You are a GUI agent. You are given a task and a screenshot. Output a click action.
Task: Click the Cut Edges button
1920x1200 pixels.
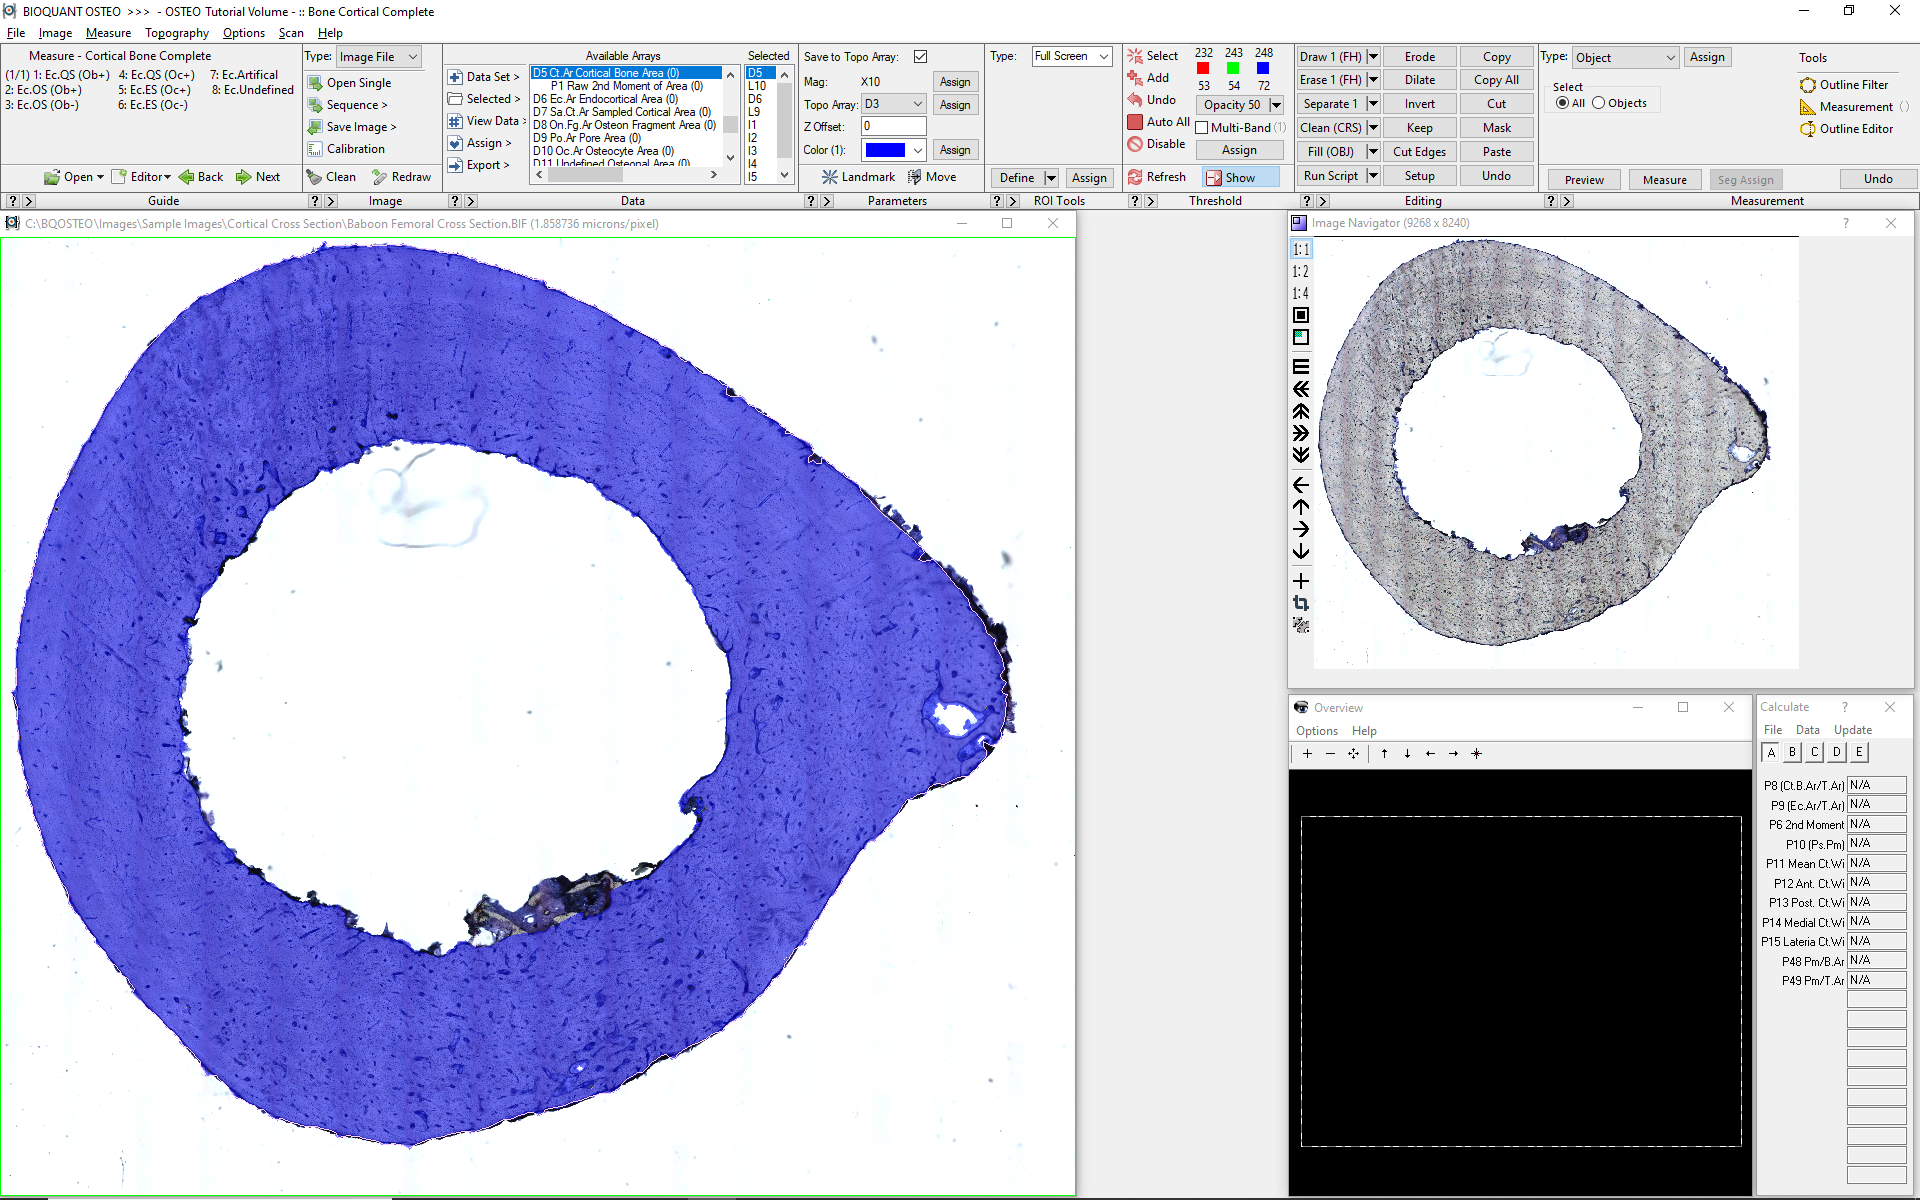[x=1419, y=152]
